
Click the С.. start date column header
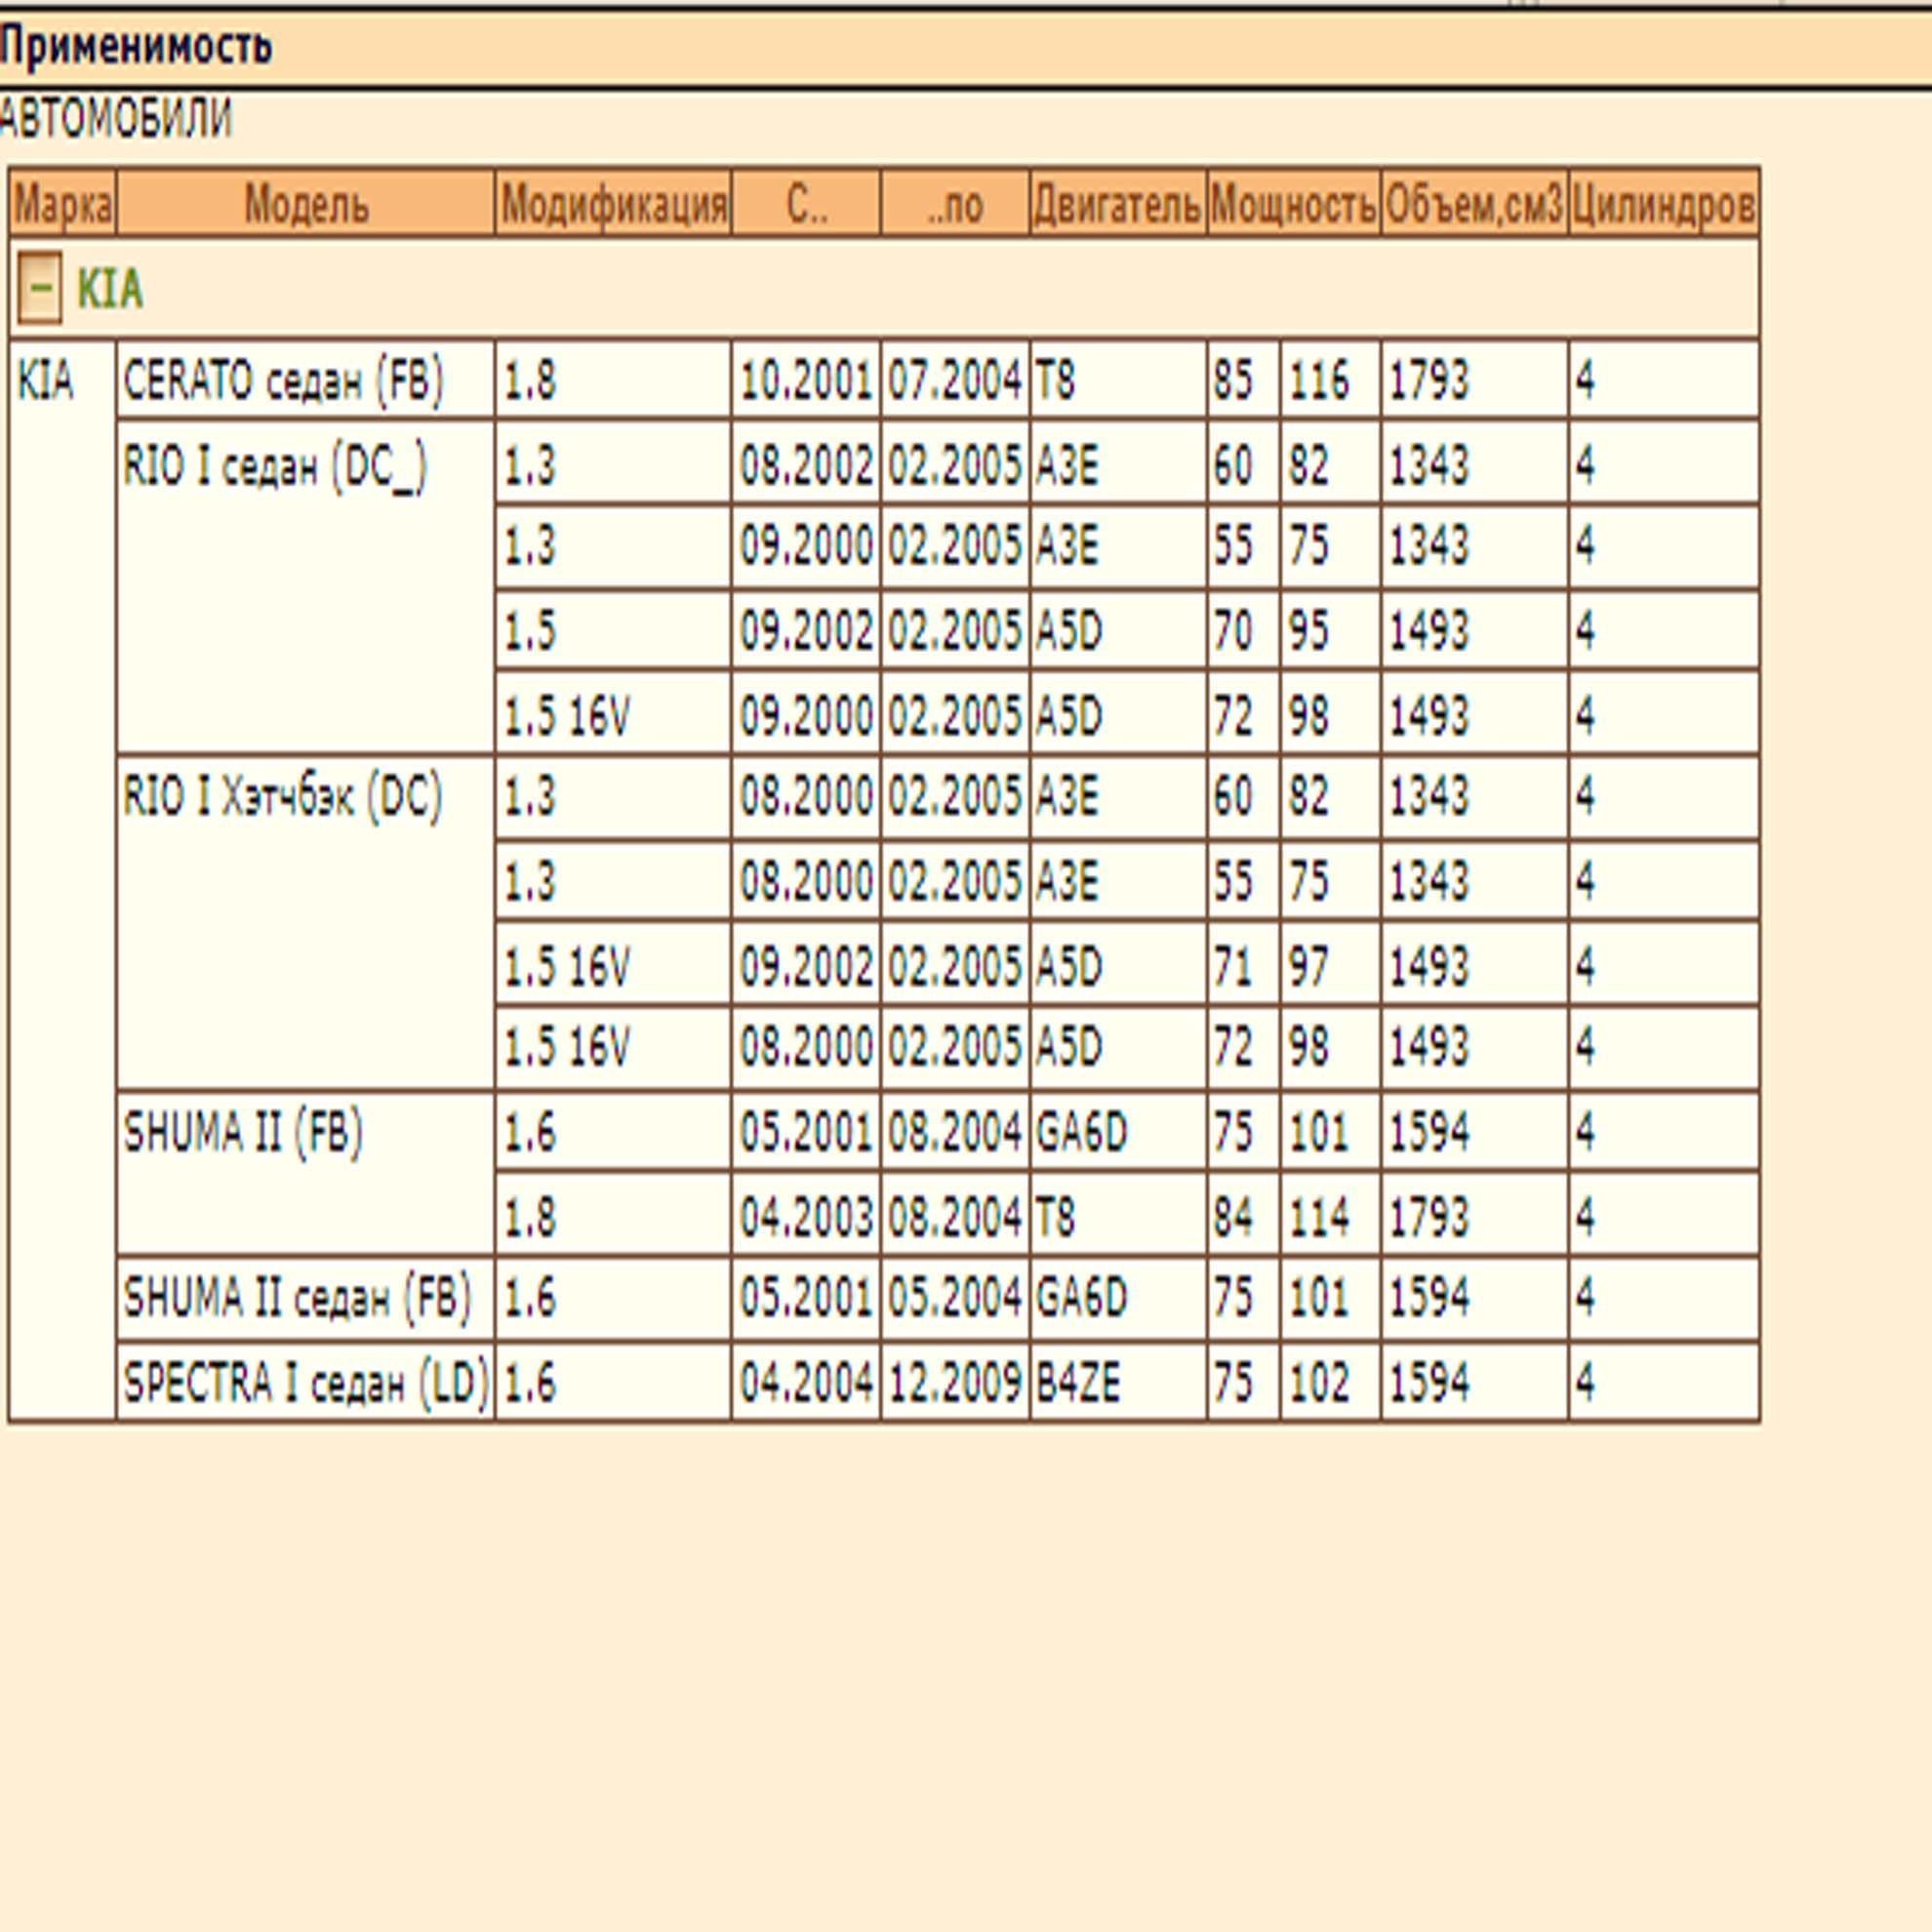[806, 205]
